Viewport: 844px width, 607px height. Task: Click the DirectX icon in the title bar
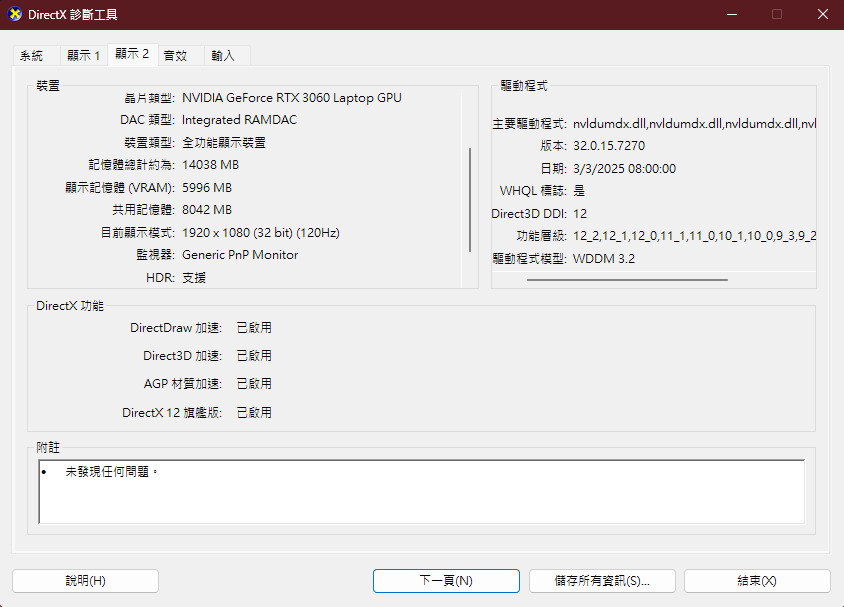click(x=15, y=15)
